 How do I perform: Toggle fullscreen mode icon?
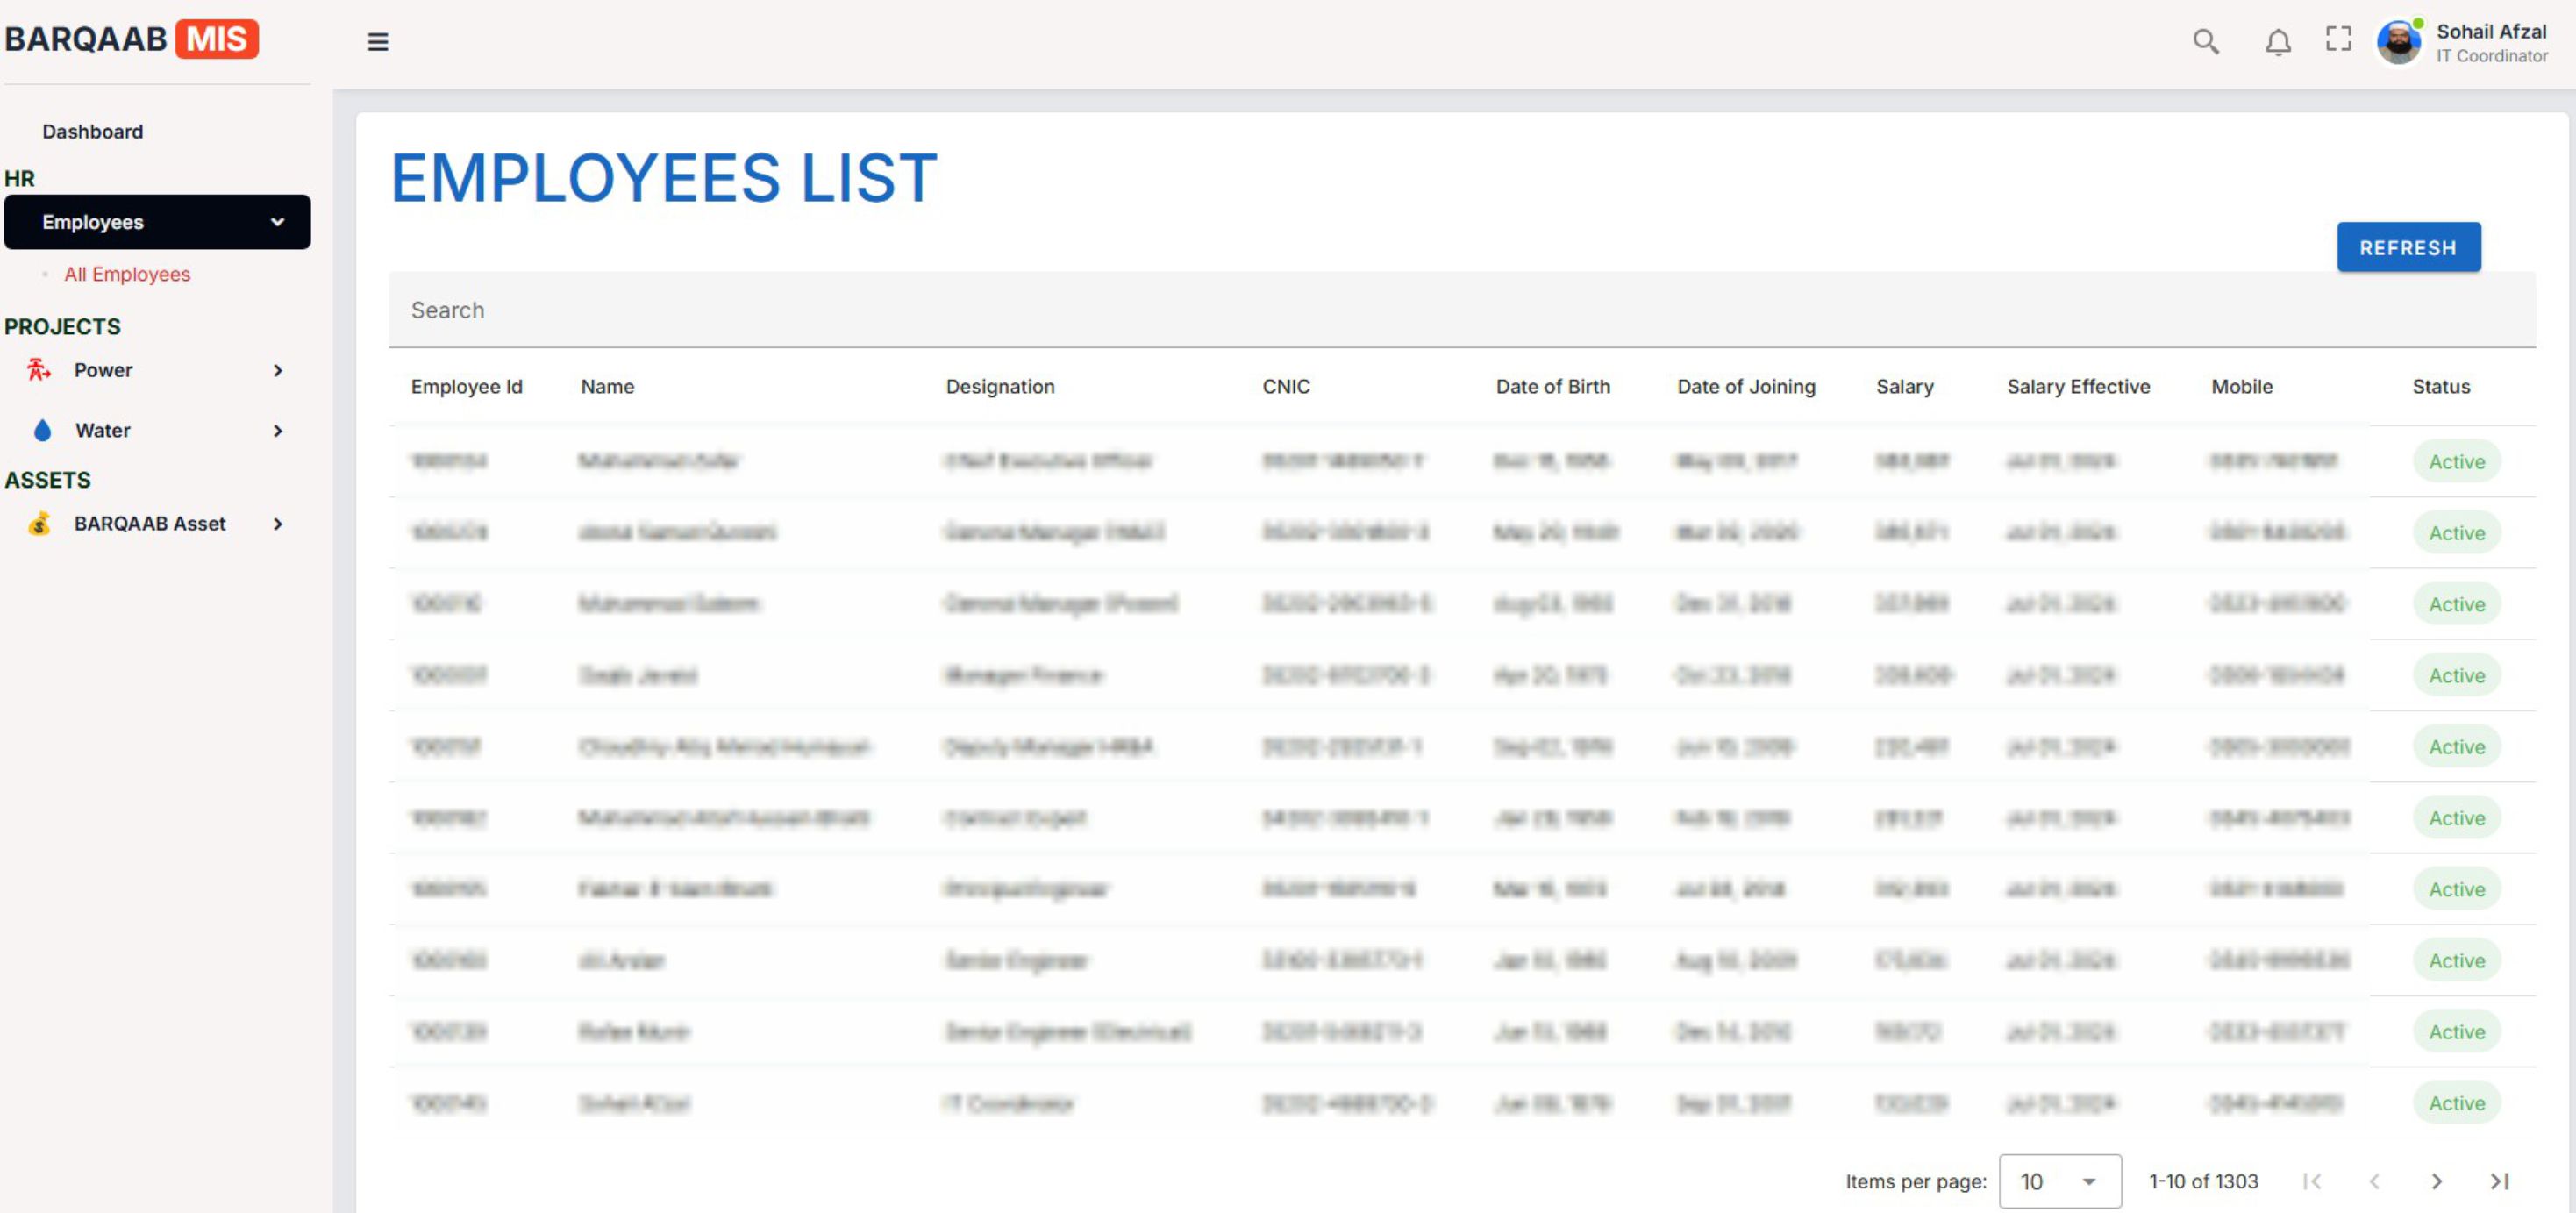point(2338,40)
